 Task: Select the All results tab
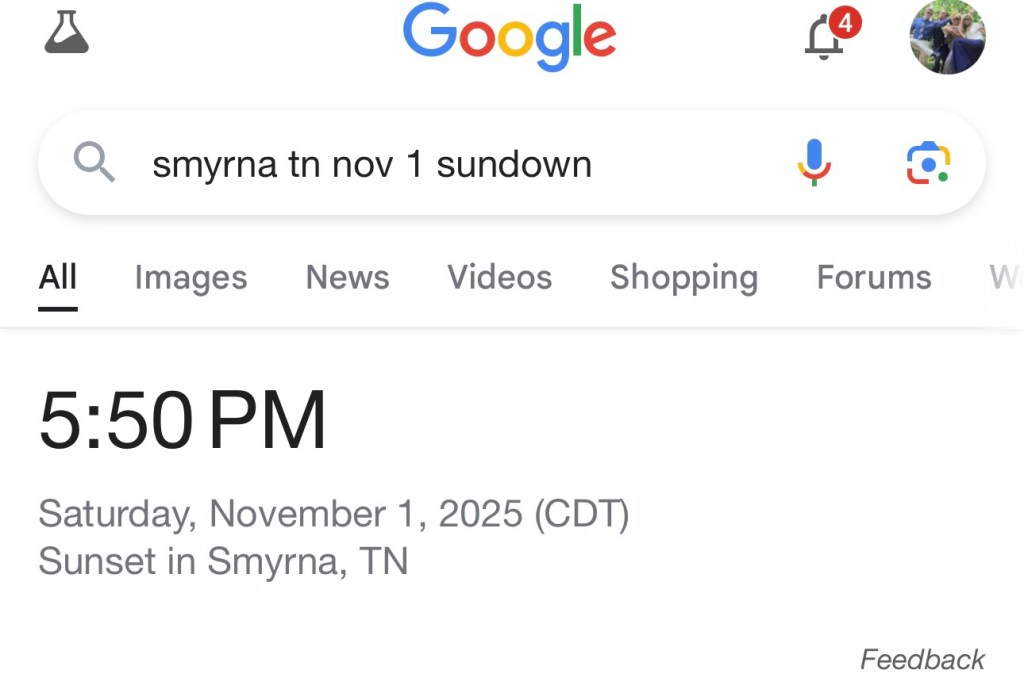58,277
